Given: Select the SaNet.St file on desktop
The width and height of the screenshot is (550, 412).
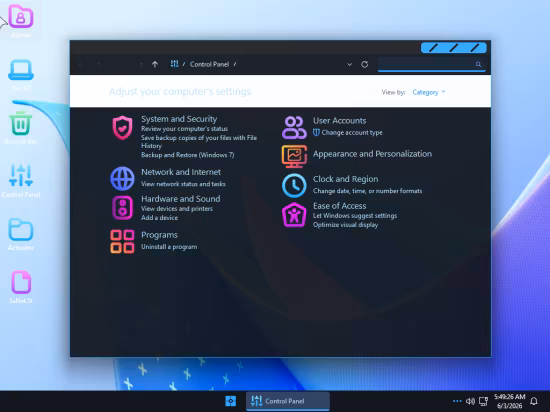Looking at the screenshot, I should tap(21, 287).
